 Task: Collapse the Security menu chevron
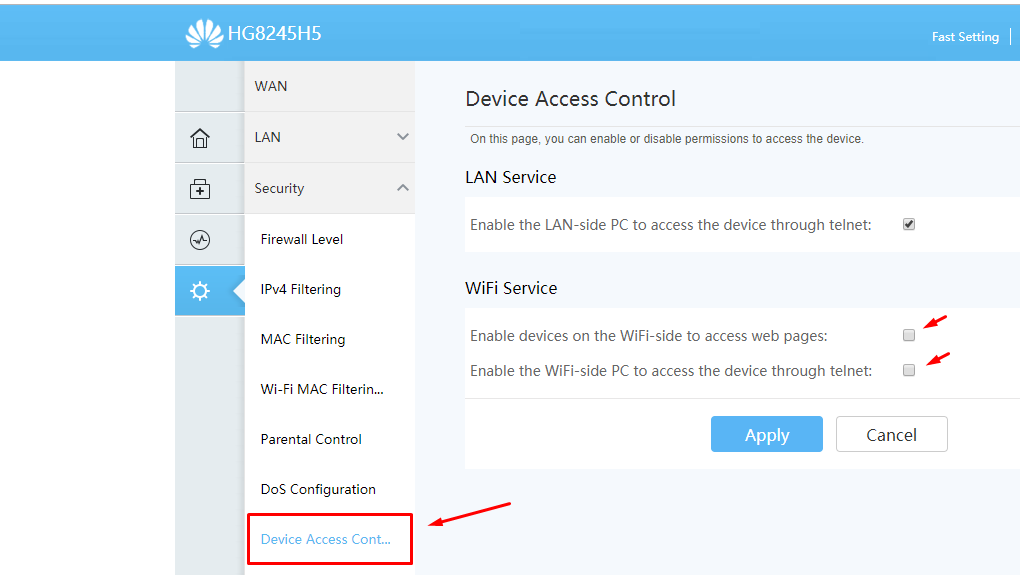(x=403, y=187)
